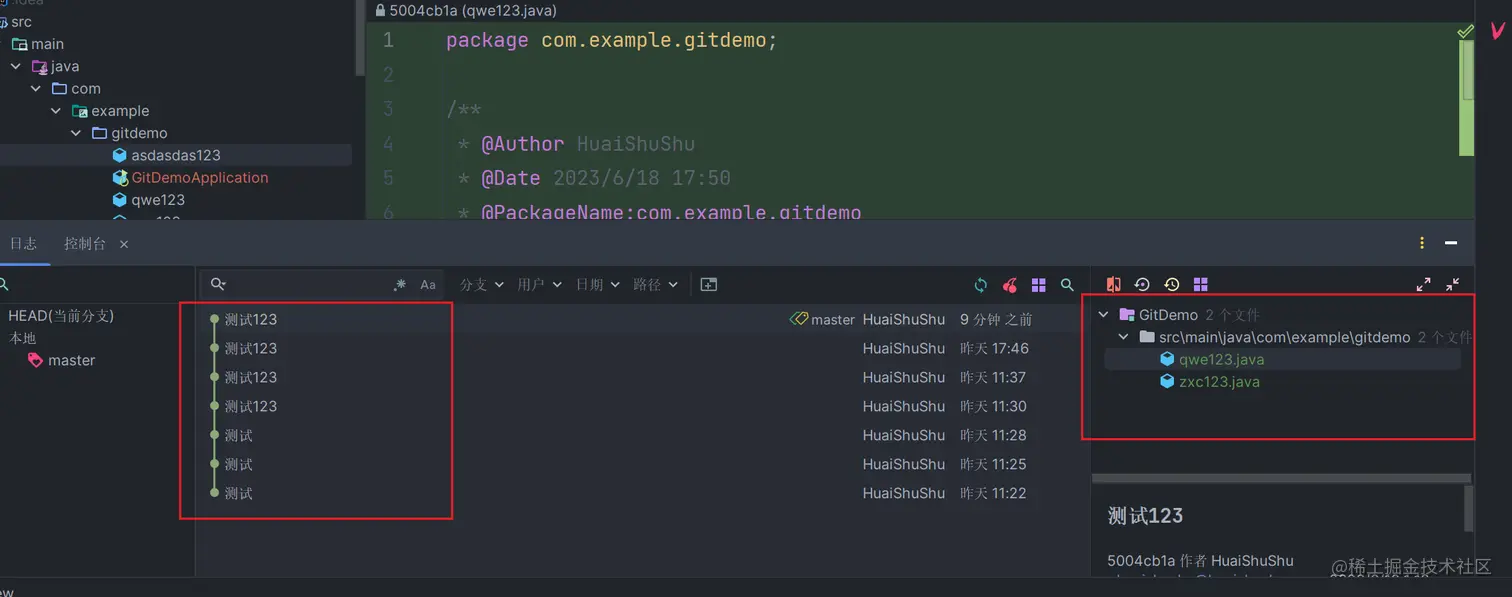Image resolution: width=1512 pixels, height=597 pixels.
Task: Open tool window options three-dot menu
Action: [1422, 243]
